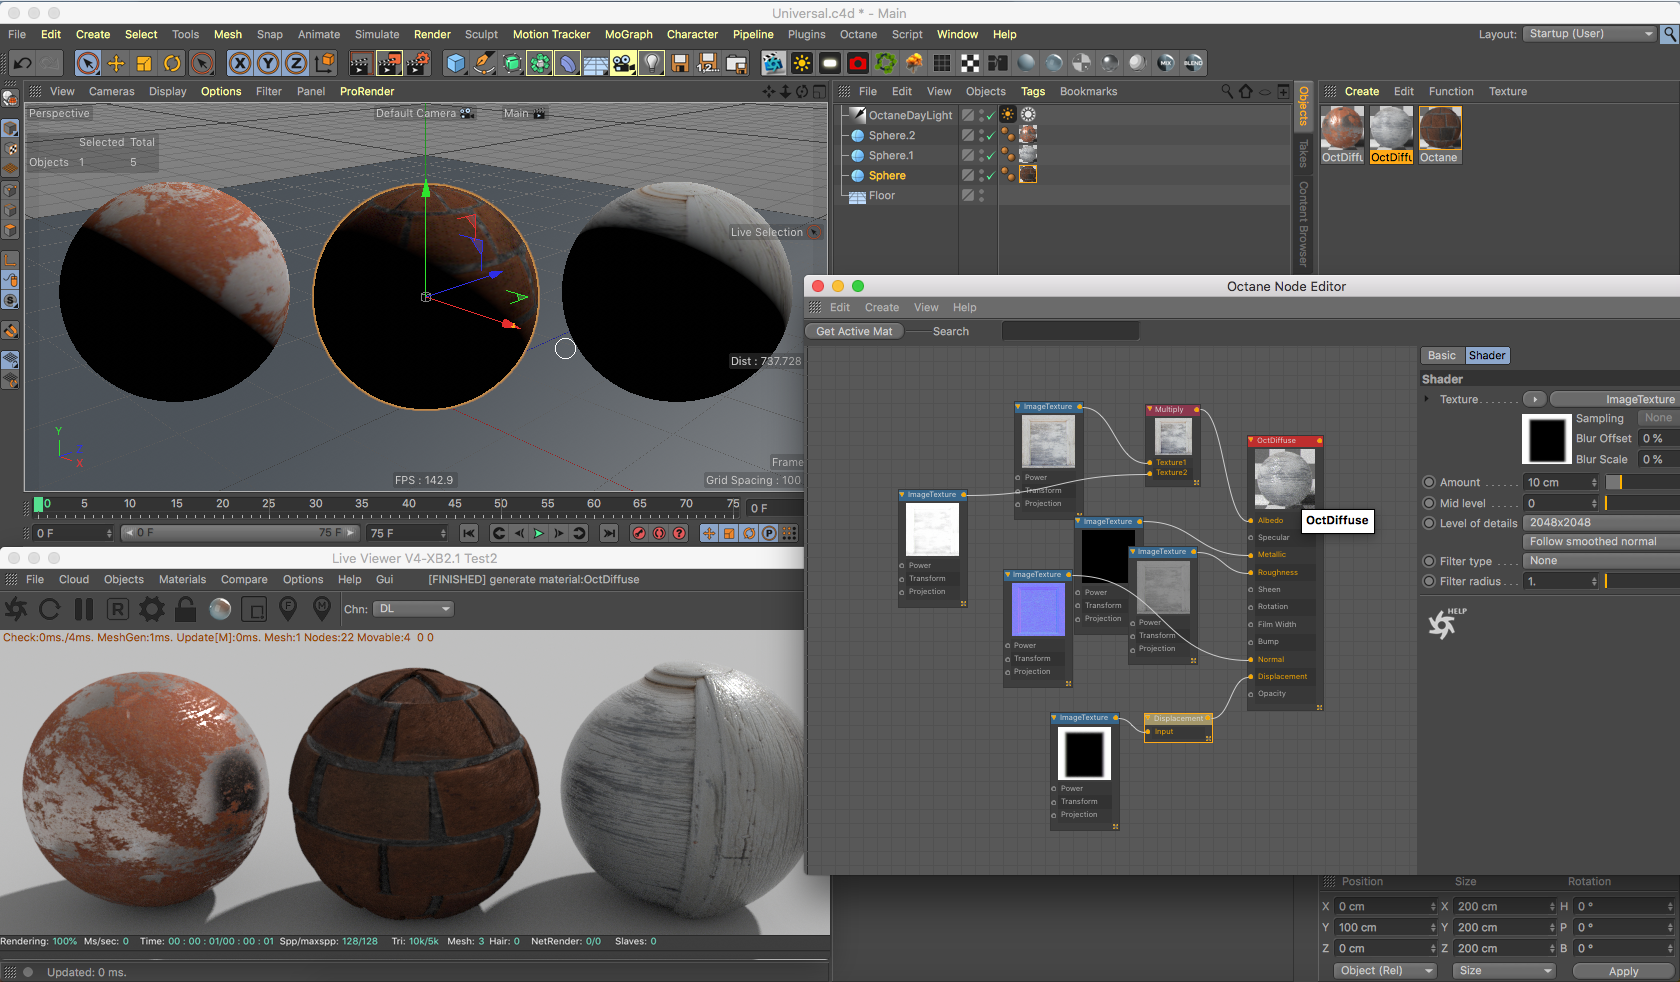Switch to the Basic tab in Node Editor

[x=1442, y=356]
